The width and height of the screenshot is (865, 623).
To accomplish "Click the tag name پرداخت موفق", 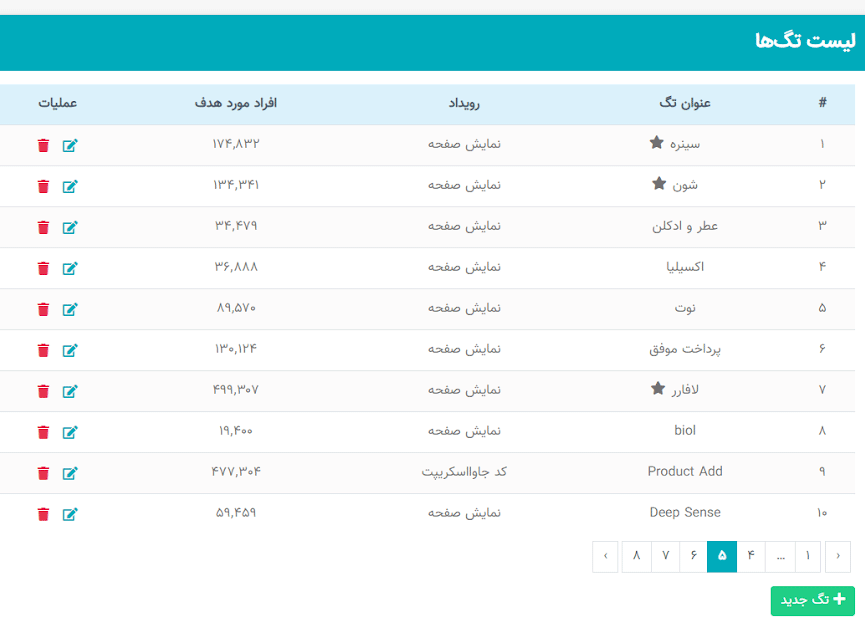I will [685, 349].
